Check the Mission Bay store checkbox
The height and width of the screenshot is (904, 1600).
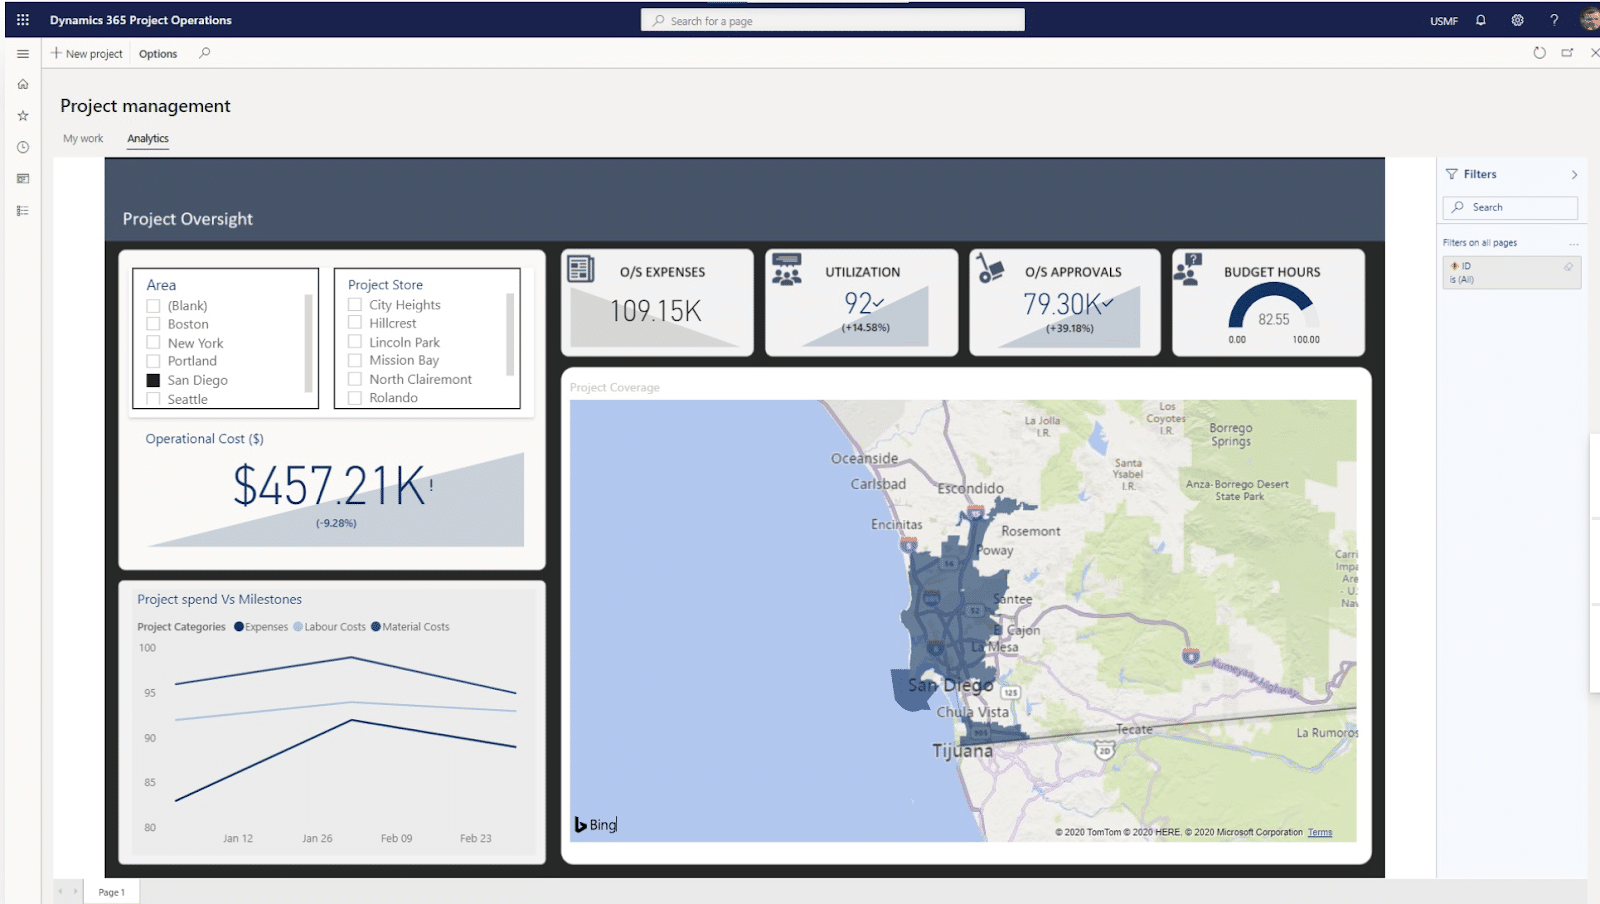coord(355,360)
